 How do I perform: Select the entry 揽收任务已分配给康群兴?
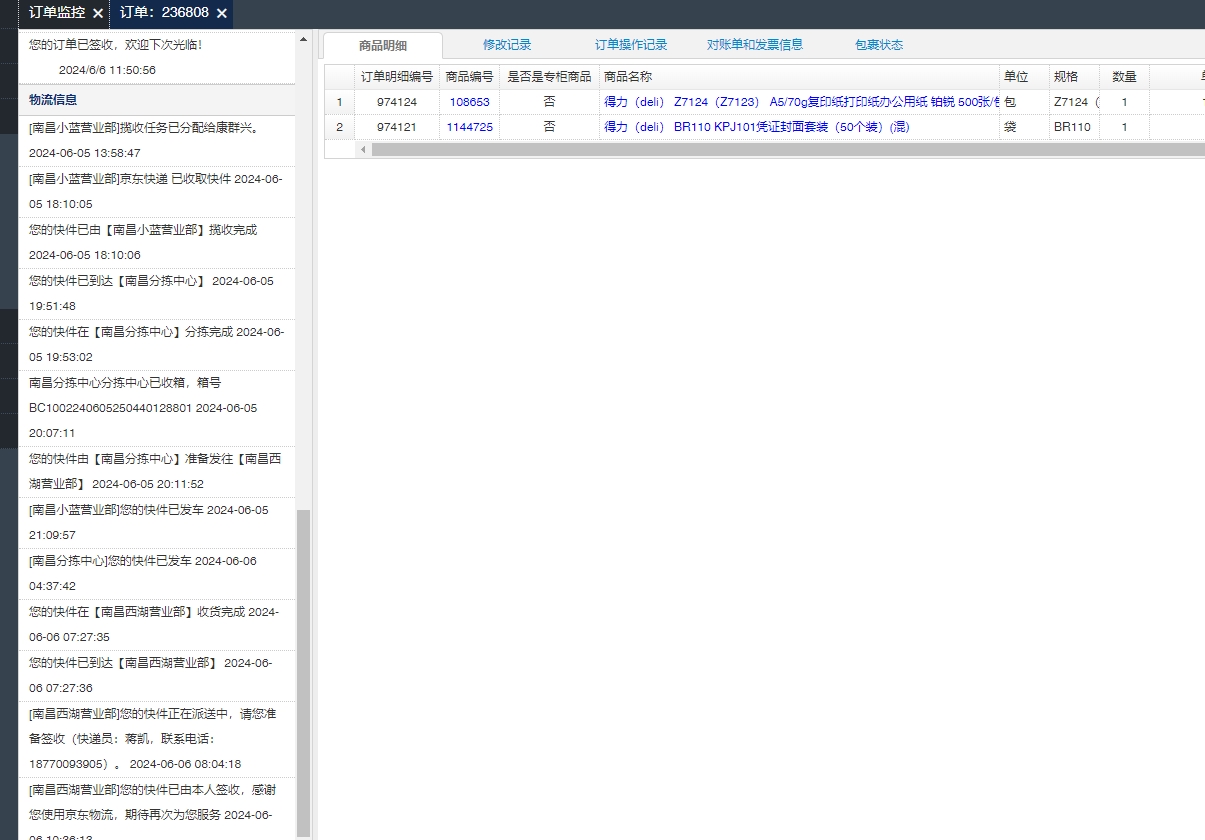click(x=157, y=141)
